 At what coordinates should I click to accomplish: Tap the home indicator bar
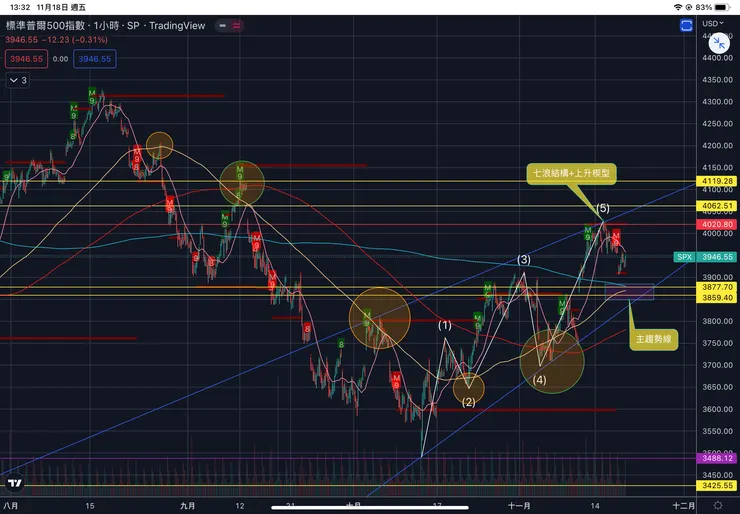[370, 508]
